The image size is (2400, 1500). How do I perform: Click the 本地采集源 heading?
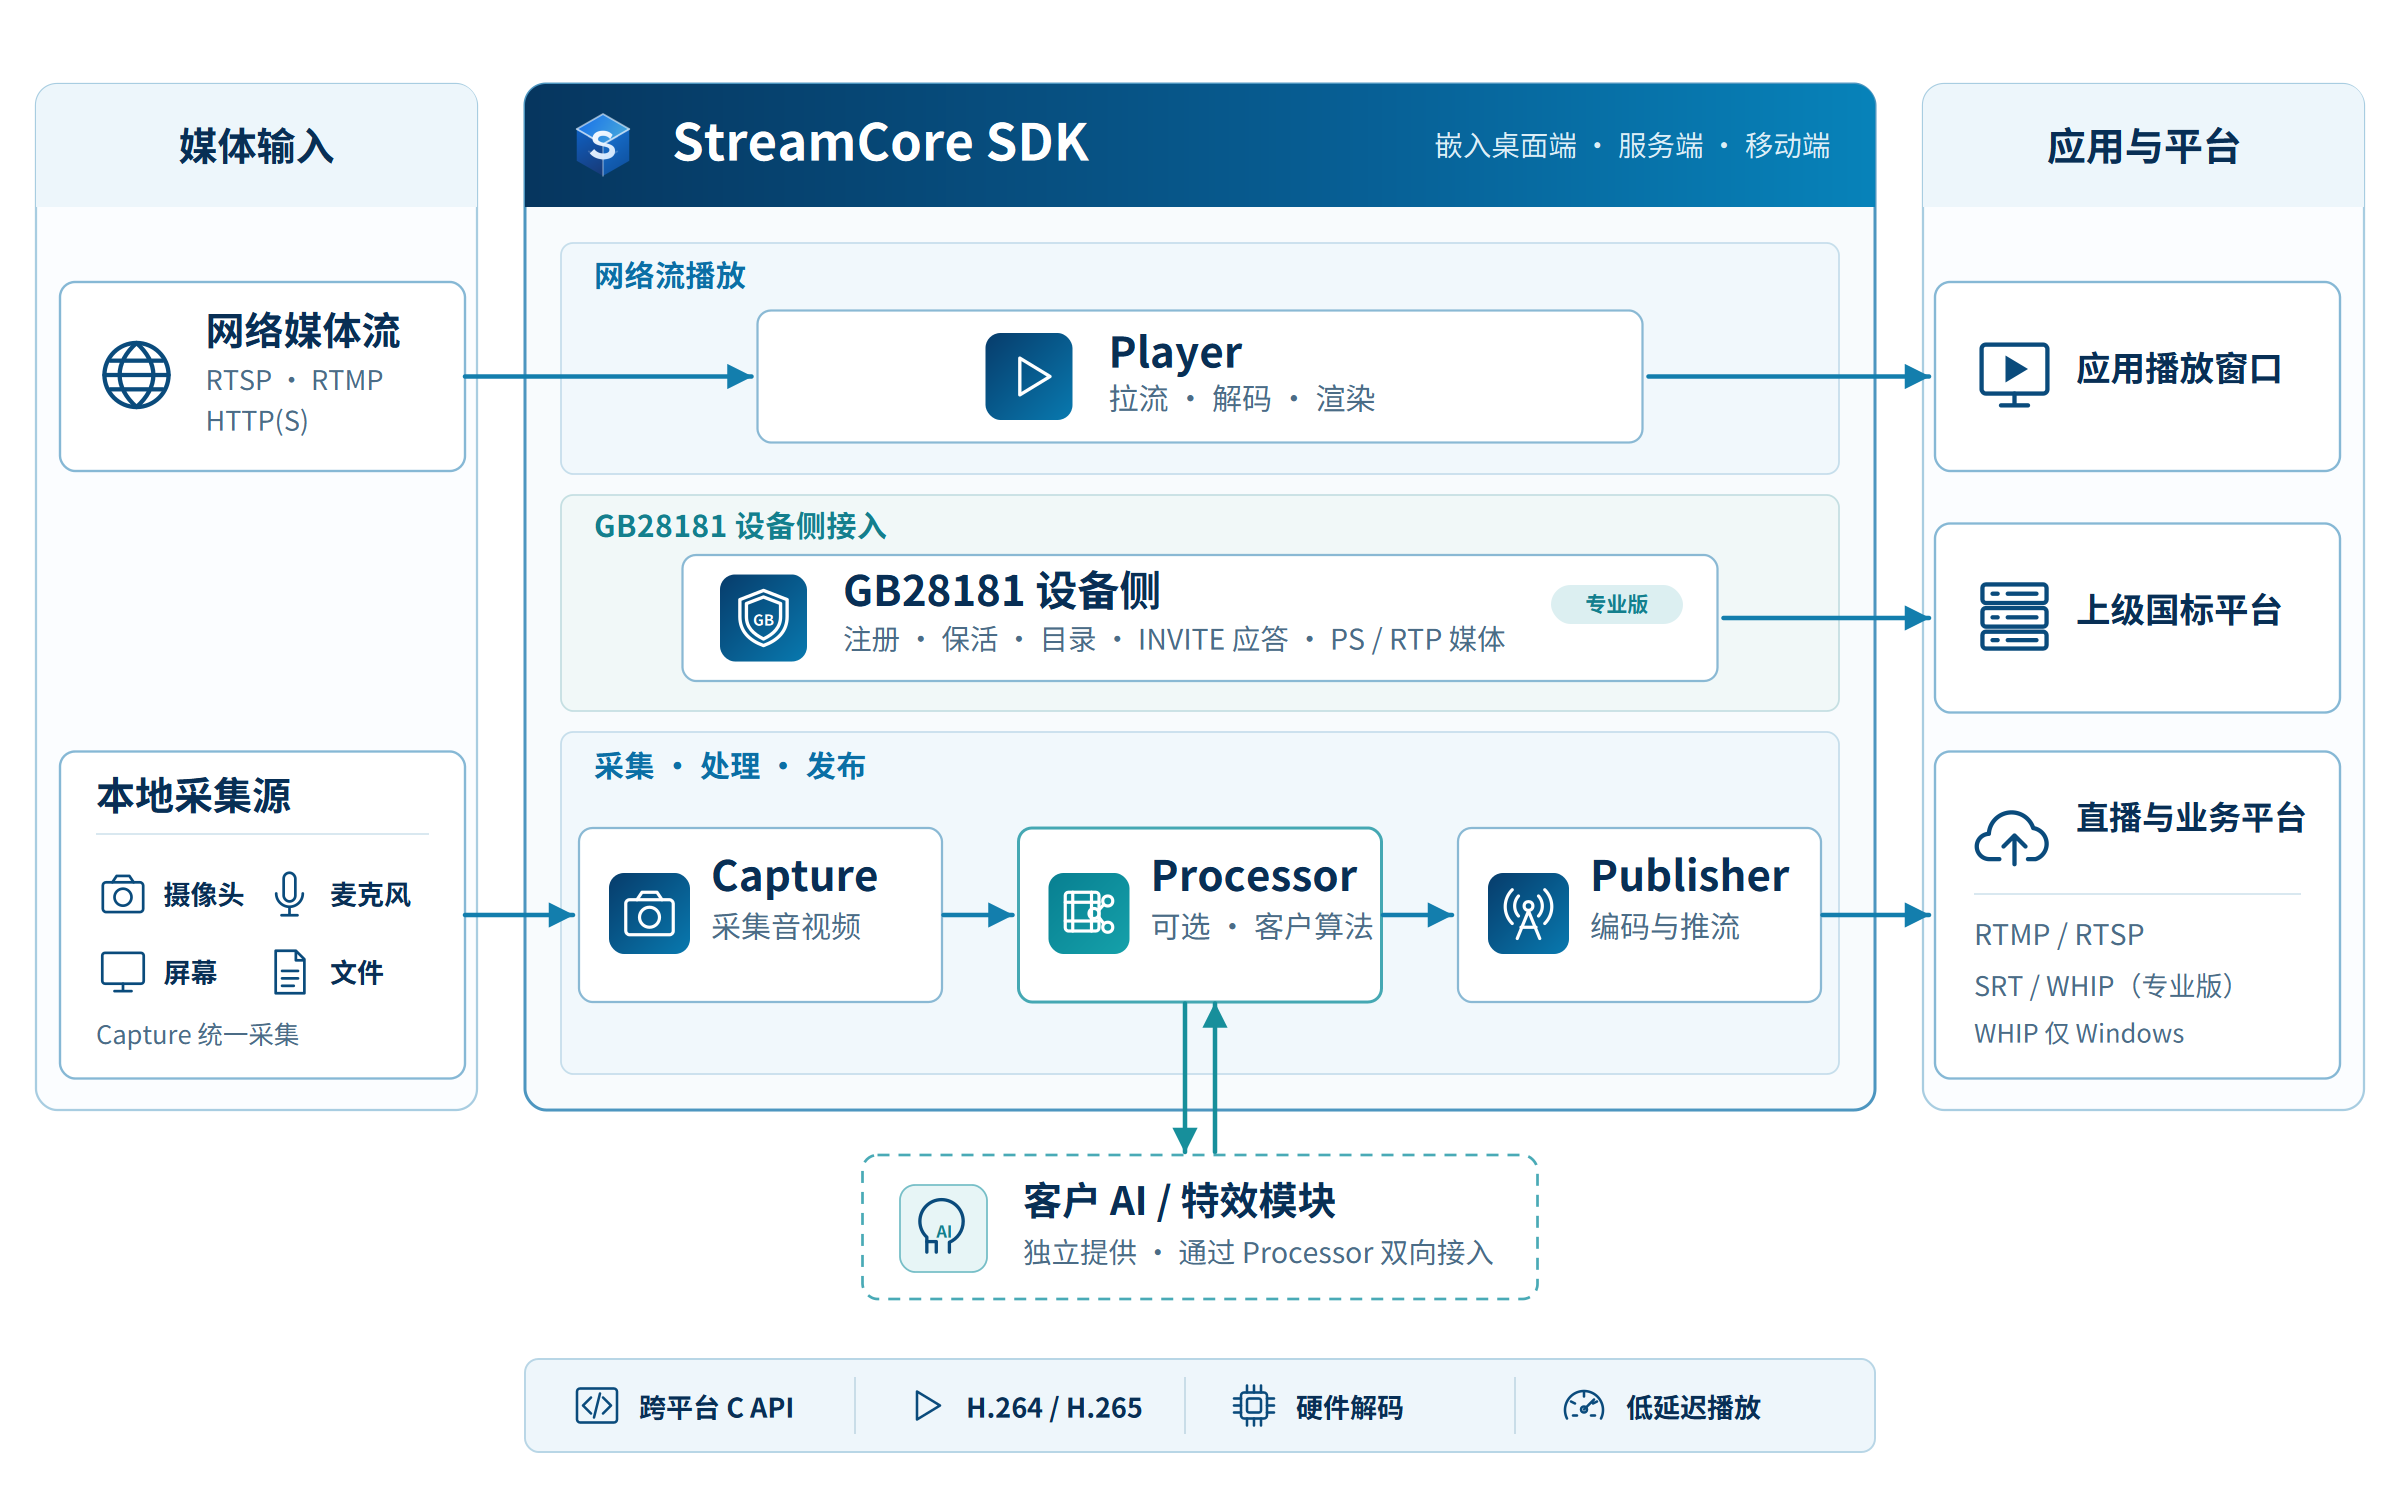pos(194,796)
